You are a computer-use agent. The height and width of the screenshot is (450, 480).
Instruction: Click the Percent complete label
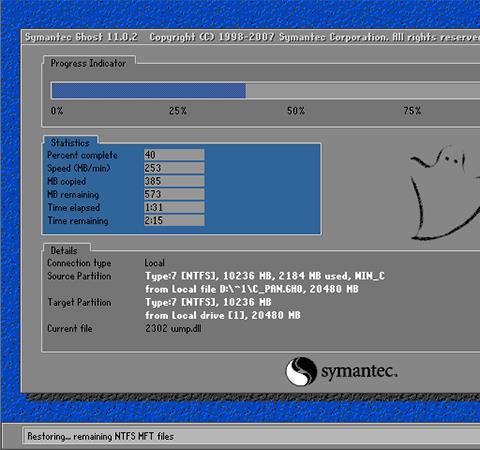(x=82, y=155)
